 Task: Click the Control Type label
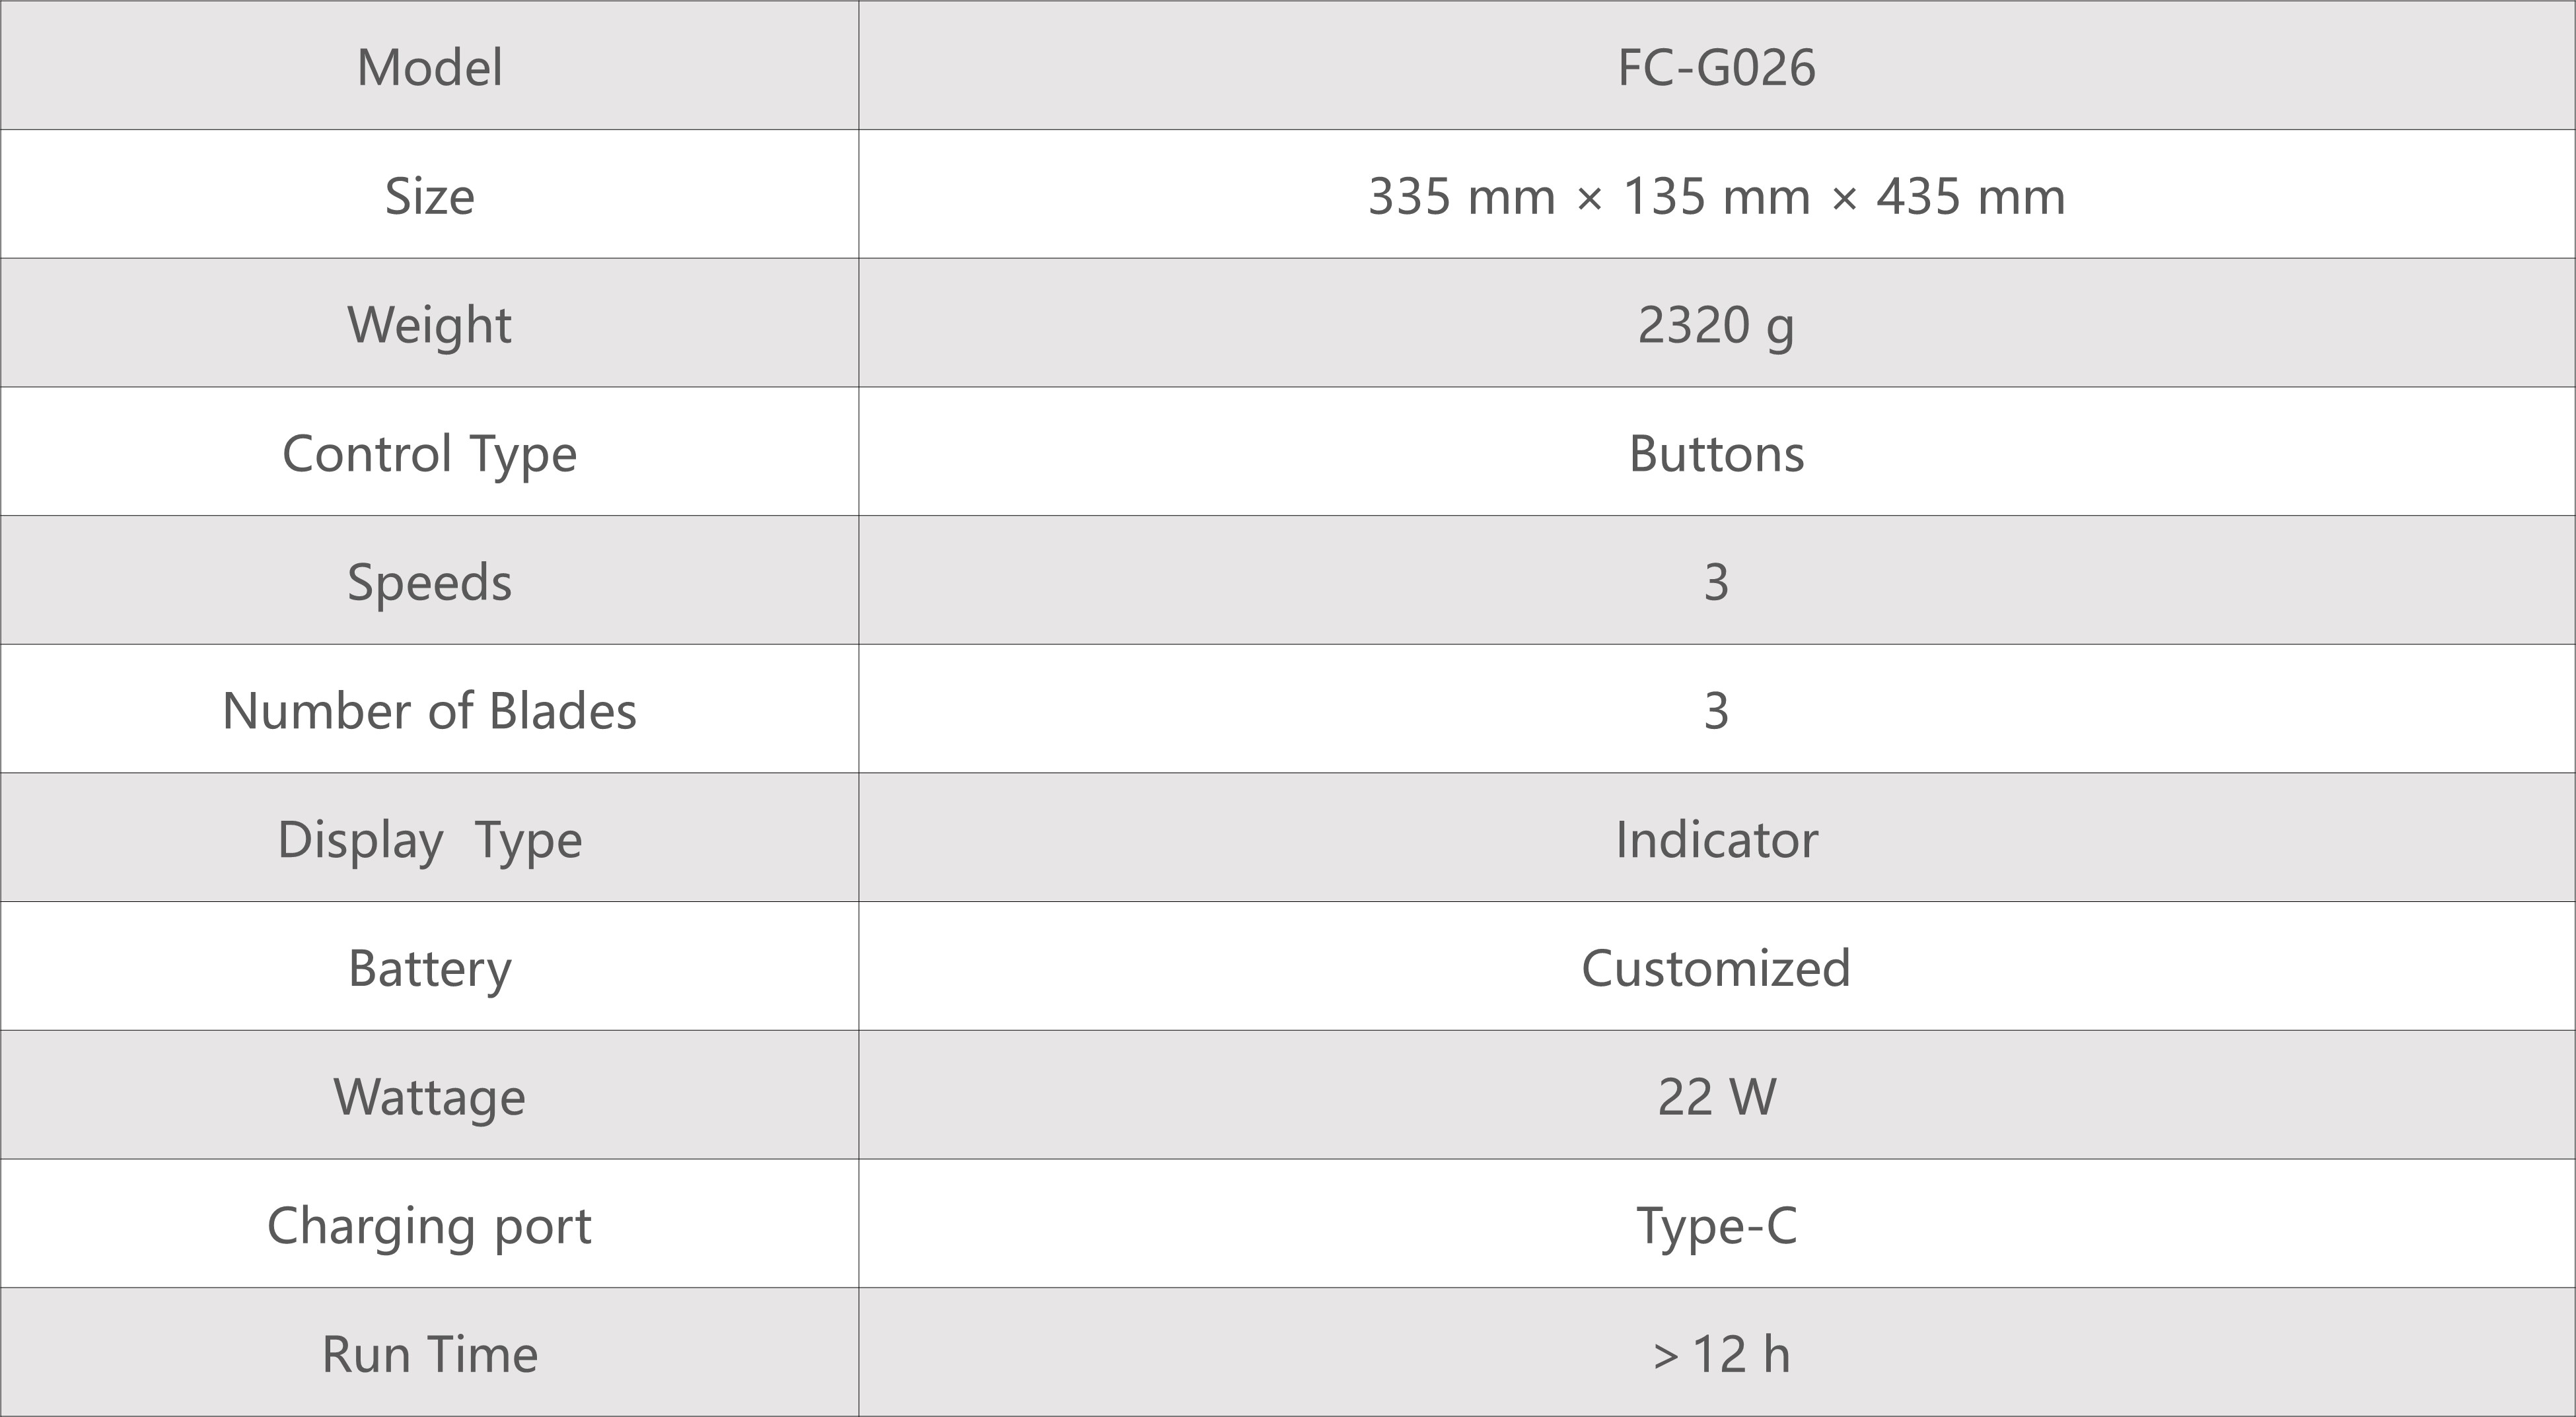point(430,454)
